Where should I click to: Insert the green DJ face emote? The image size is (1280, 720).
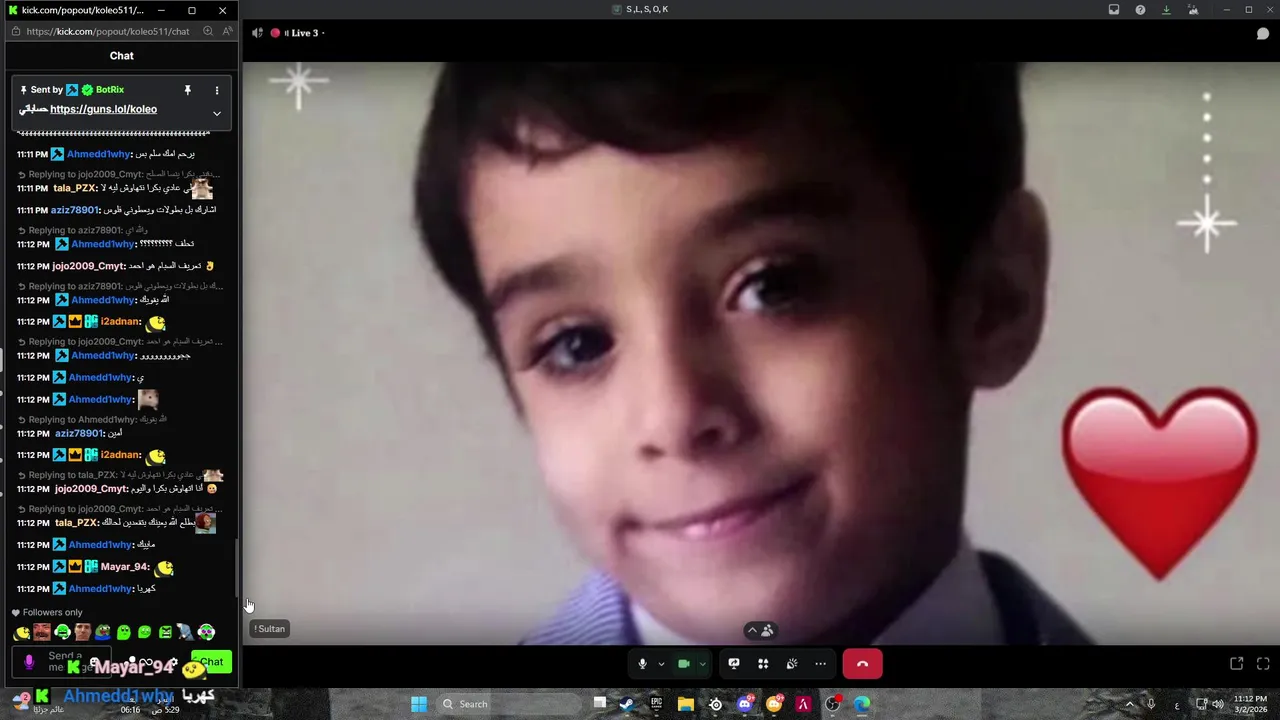[x=206, y=632]
